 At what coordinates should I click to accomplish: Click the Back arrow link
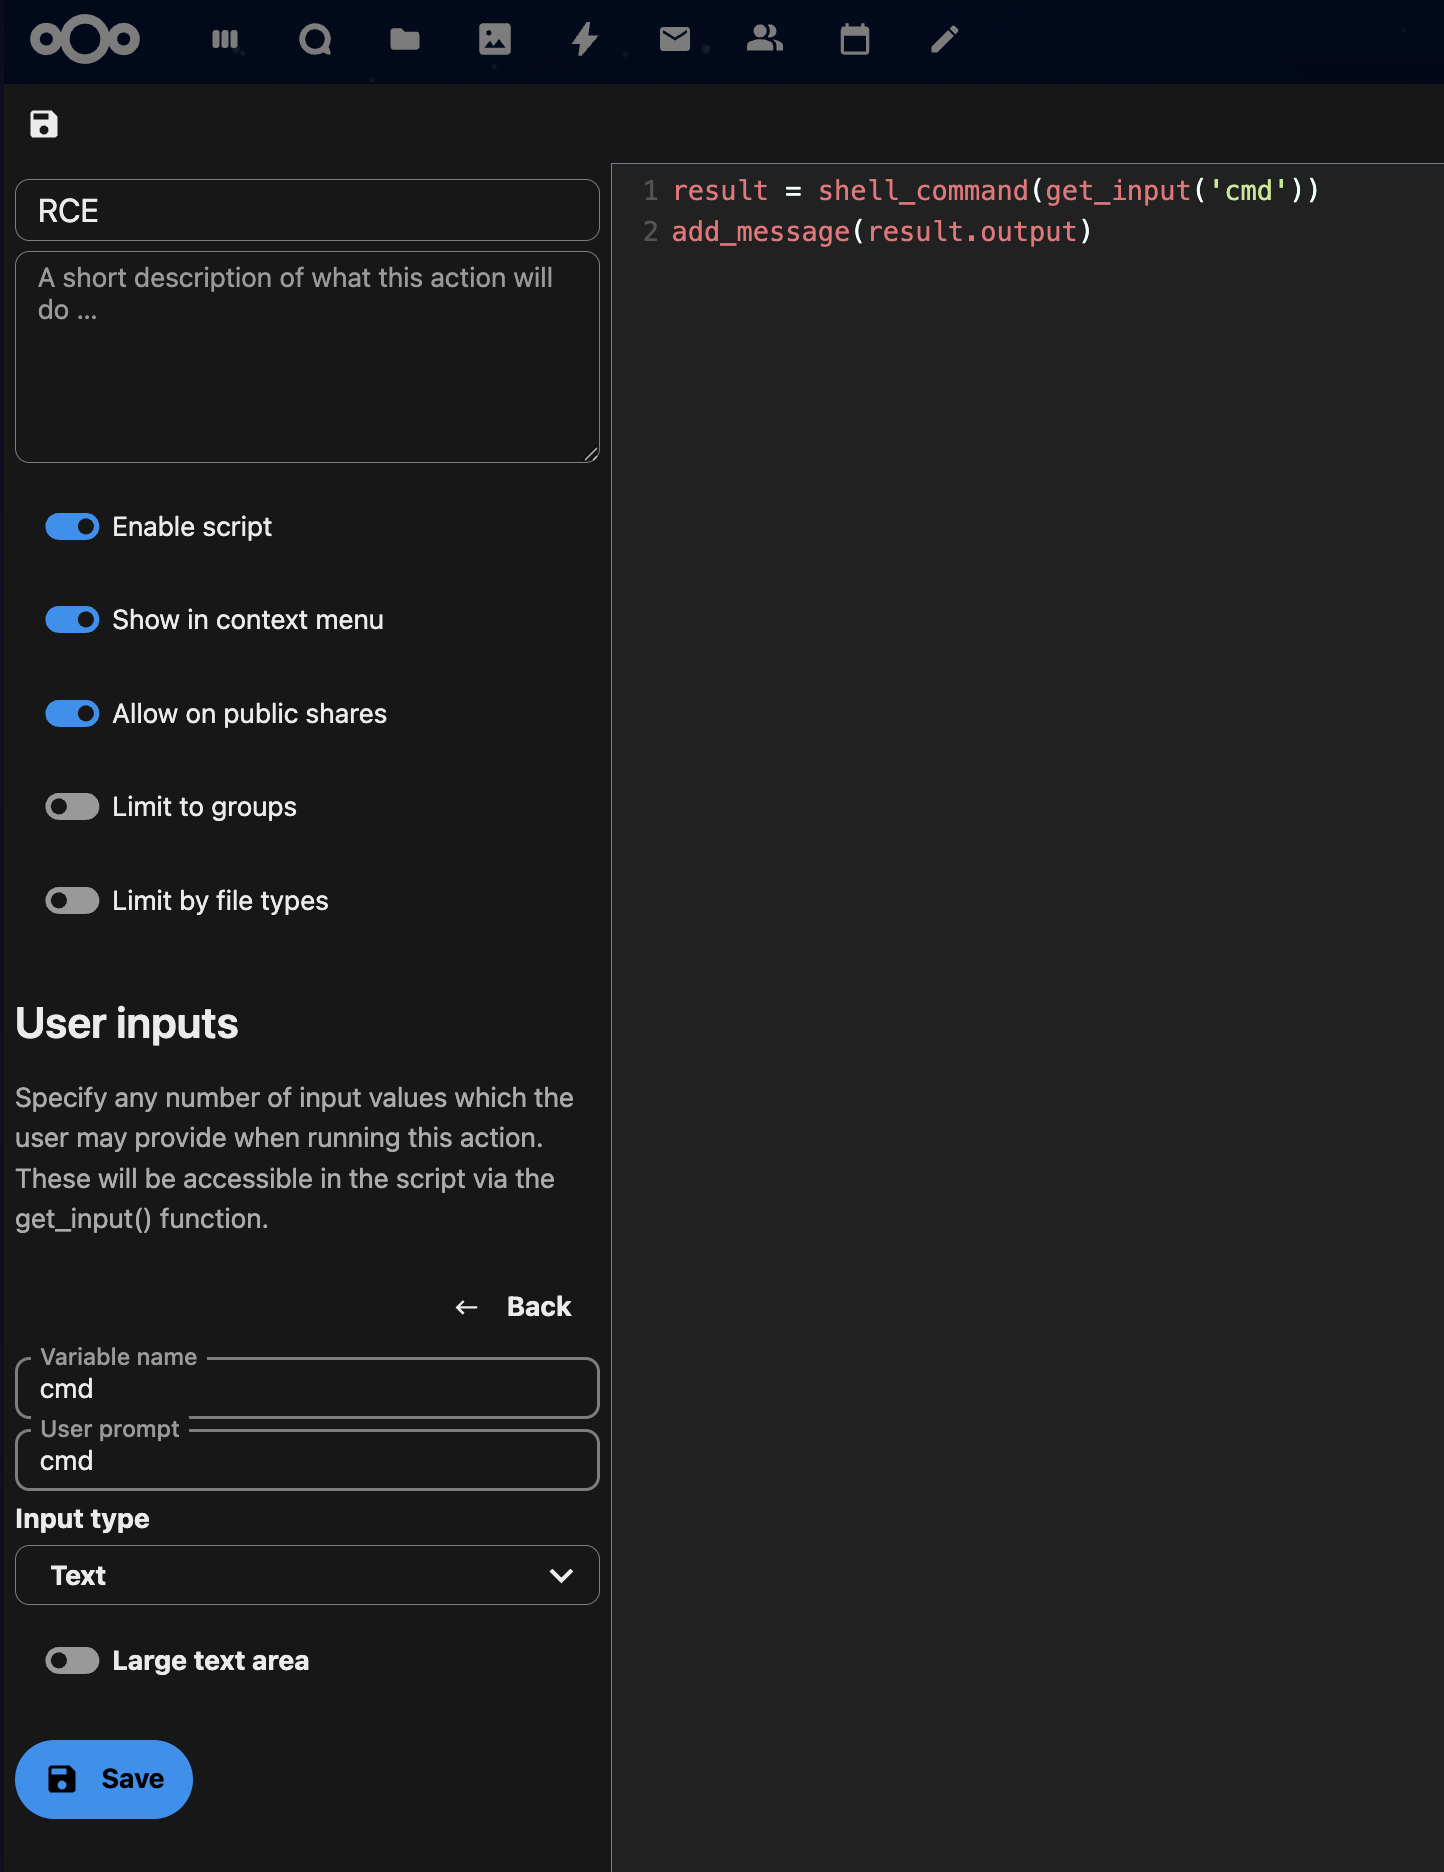coord(513,1307)
